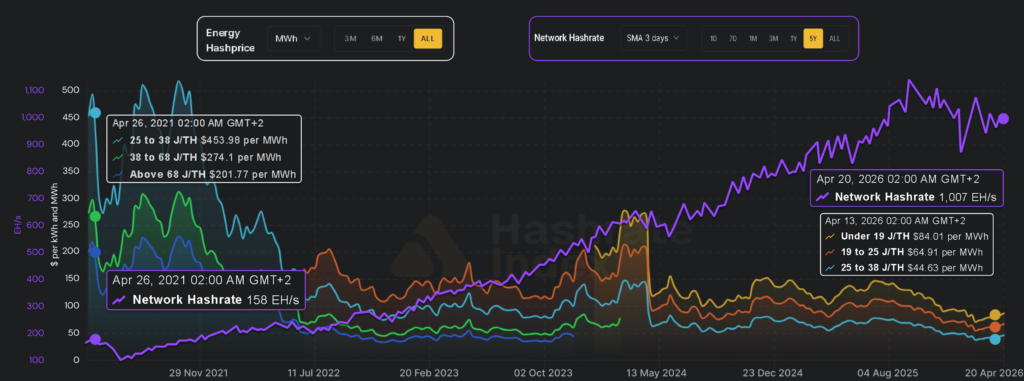Viewport: 1024px width, 381px height.
Task: Open the MWh unit dropdown
Action: click(293, 39)
